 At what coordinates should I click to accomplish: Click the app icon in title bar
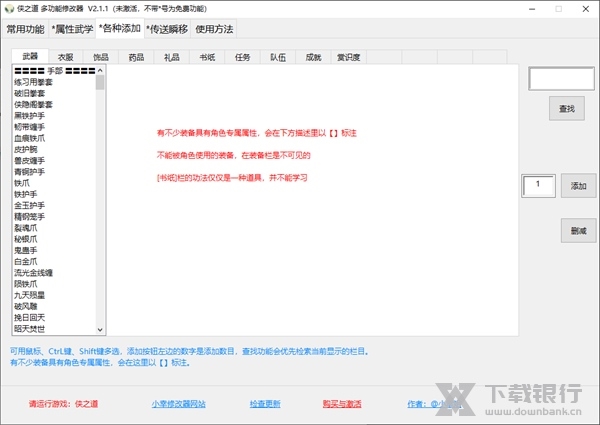[x=9, y=9]
